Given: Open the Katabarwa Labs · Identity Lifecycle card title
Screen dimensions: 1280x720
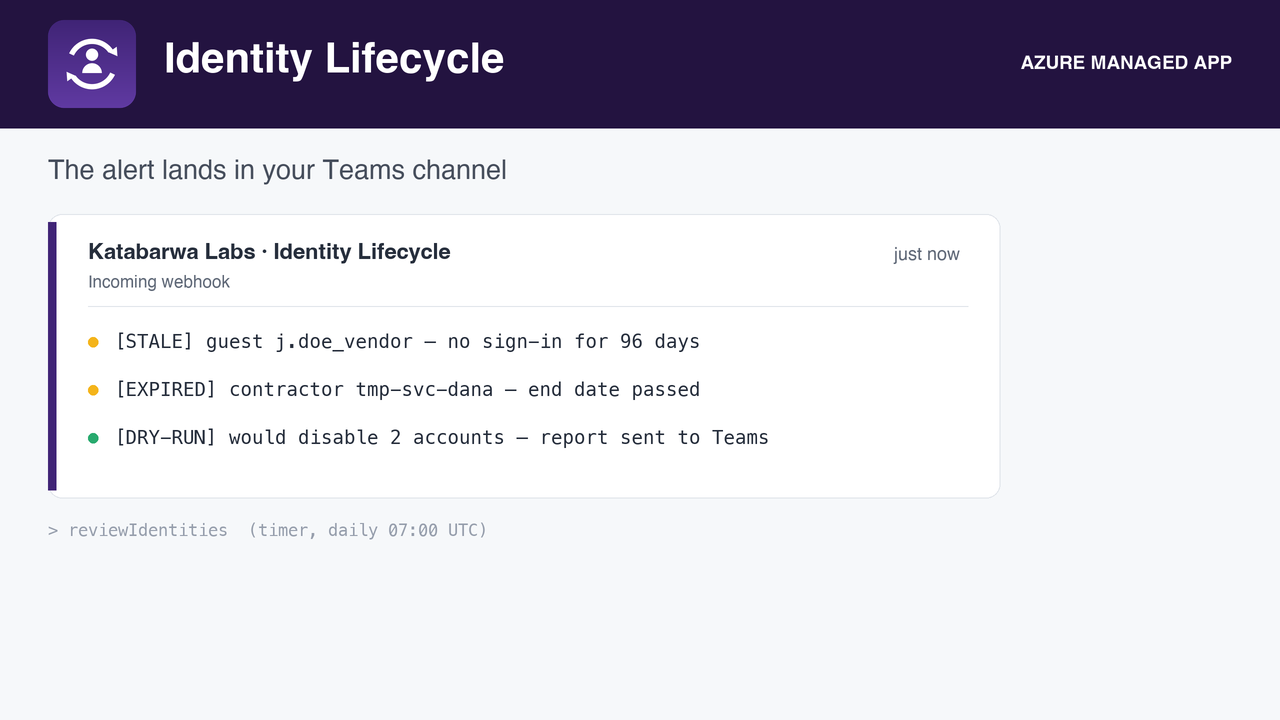Looking at the screenshot, I should [x=269, y=252].
